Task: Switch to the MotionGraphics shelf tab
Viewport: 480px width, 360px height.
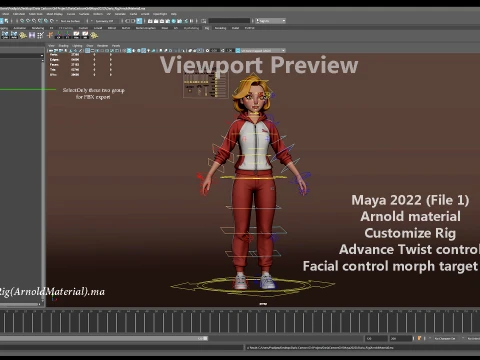Action: click(146, 28)
